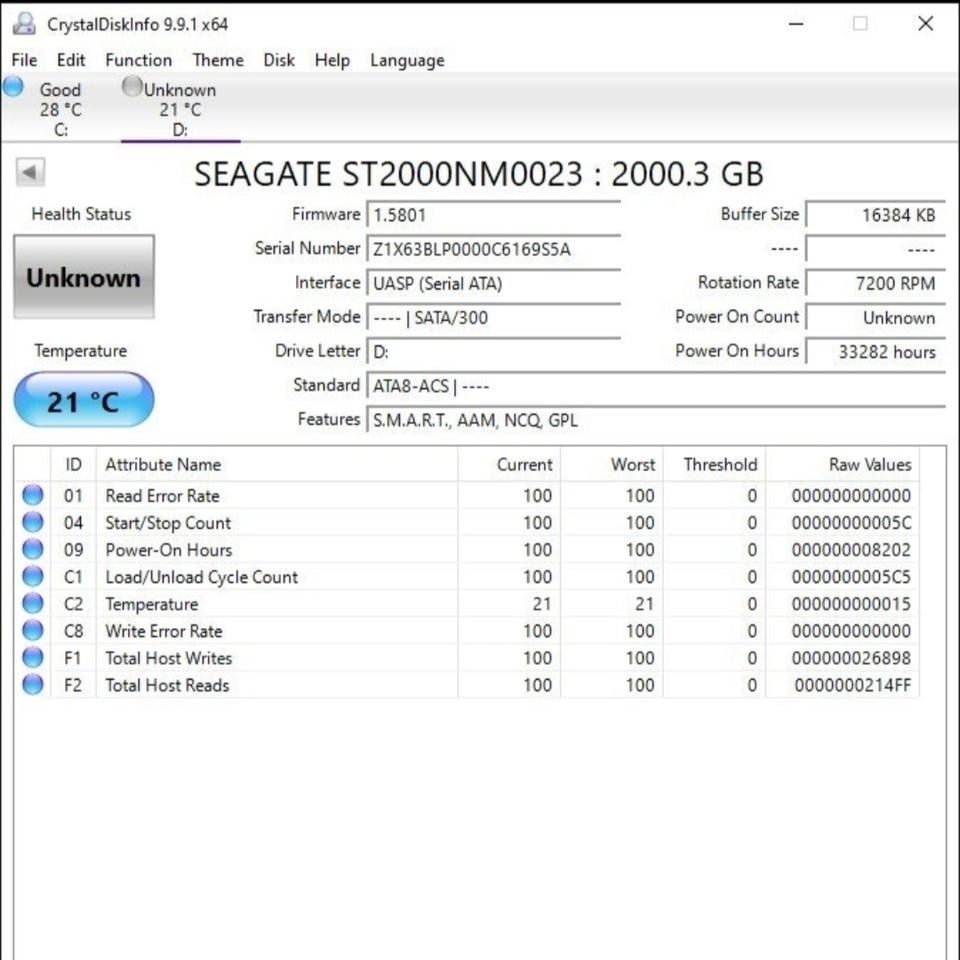
Task: Select the Start/Stop Count attribute name
Action: click(x=168, y=522)
